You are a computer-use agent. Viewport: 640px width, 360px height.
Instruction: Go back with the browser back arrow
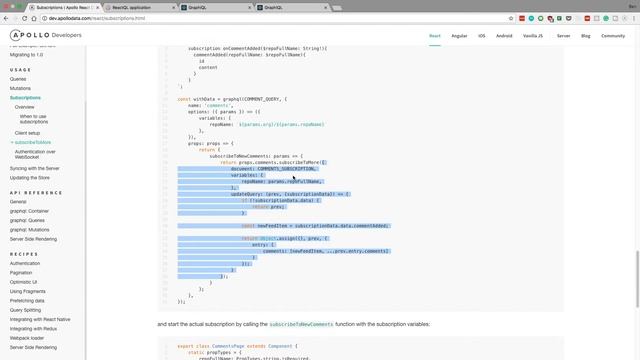(6, 18)
